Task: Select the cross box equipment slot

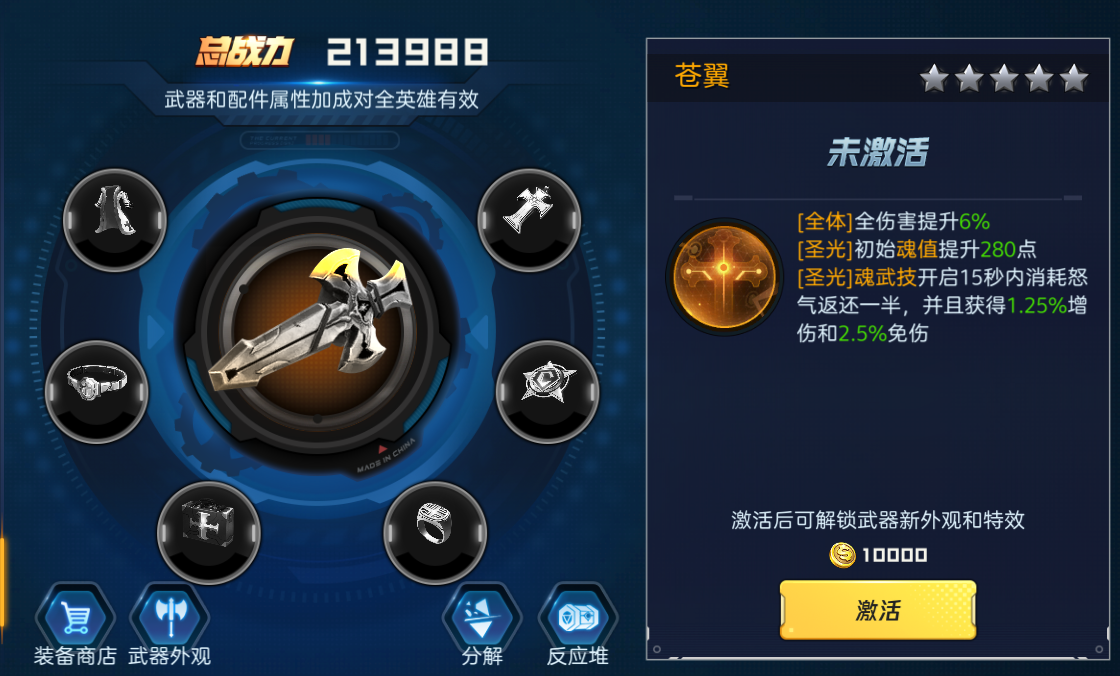Action: point(209,532)
